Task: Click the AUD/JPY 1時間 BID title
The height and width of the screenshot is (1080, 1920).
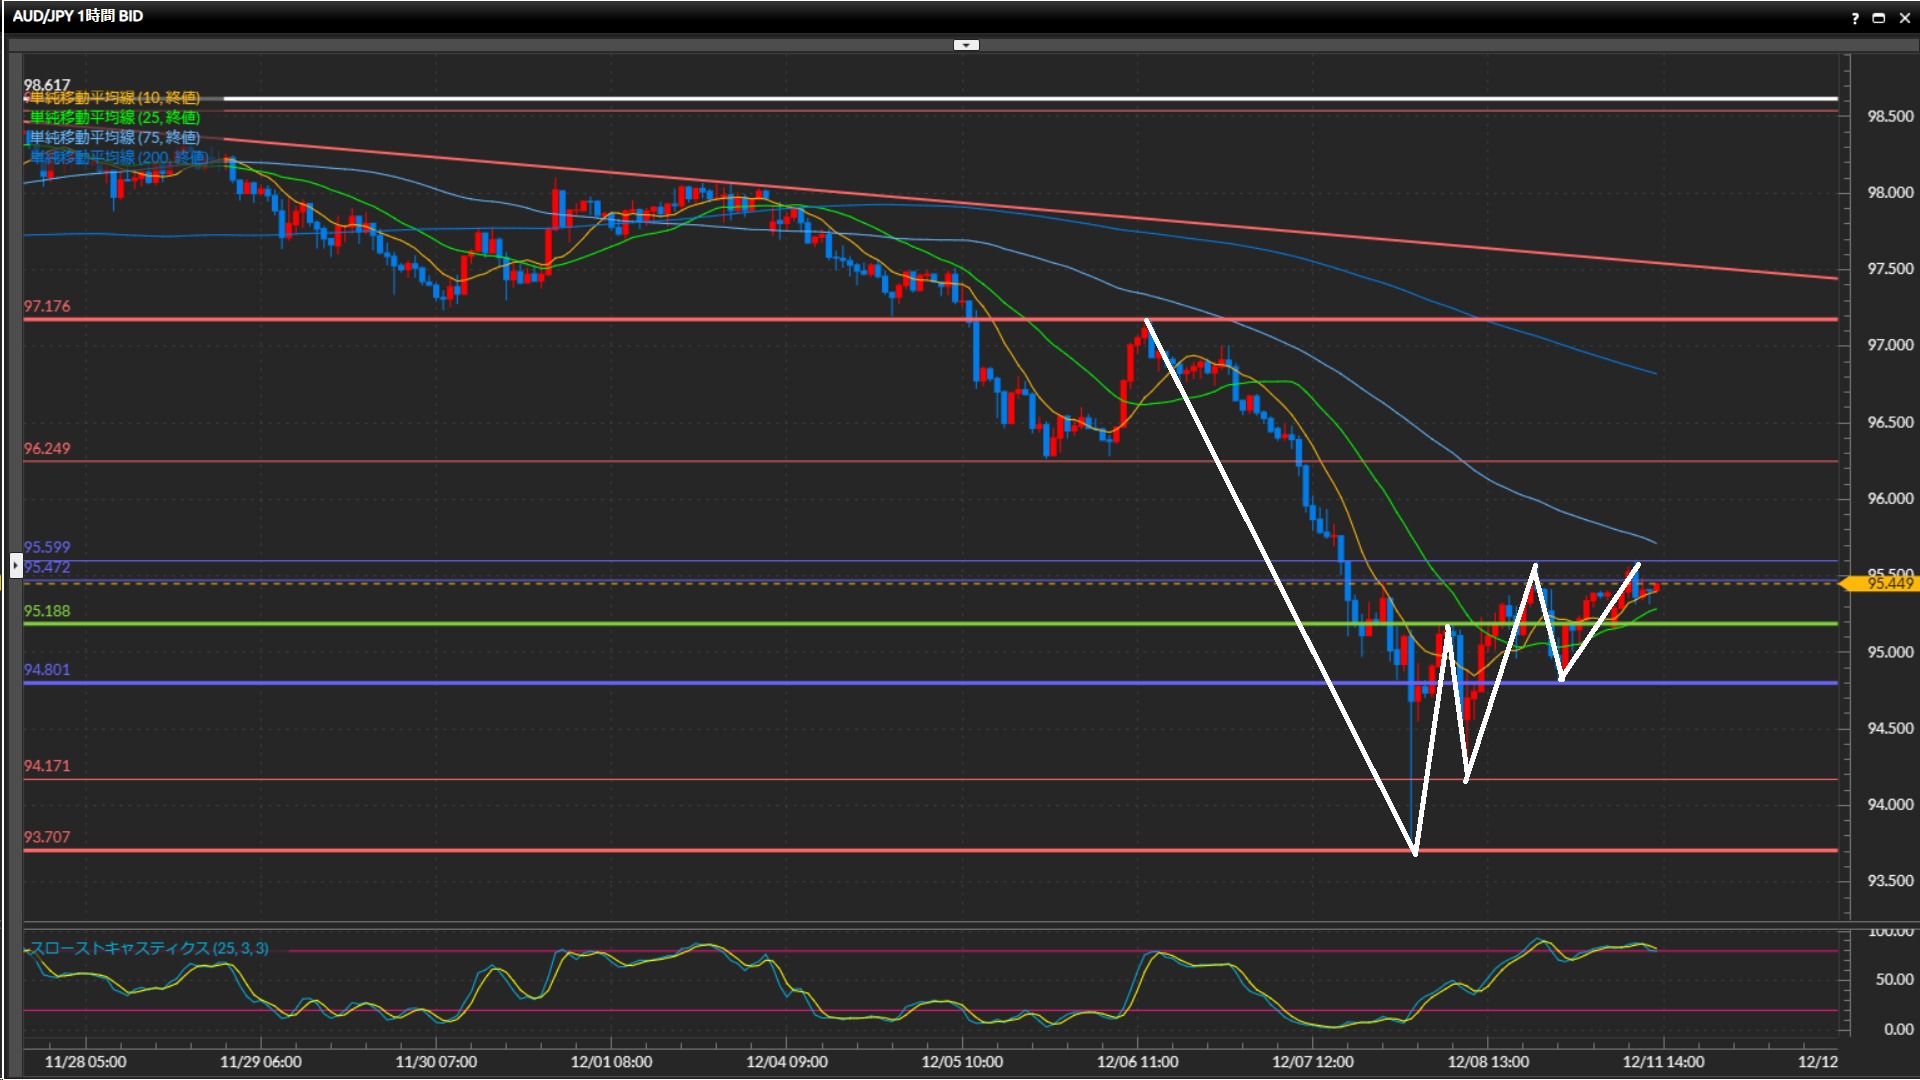Action: [x=78, y=16]
